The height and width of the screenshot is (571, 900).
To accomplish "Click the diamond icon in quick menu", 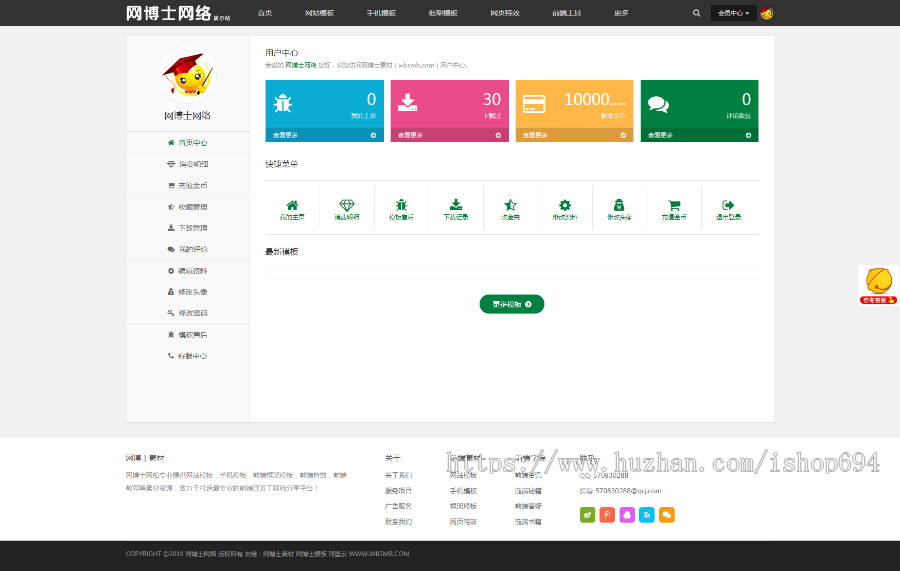I will click(x=347, y=205).
